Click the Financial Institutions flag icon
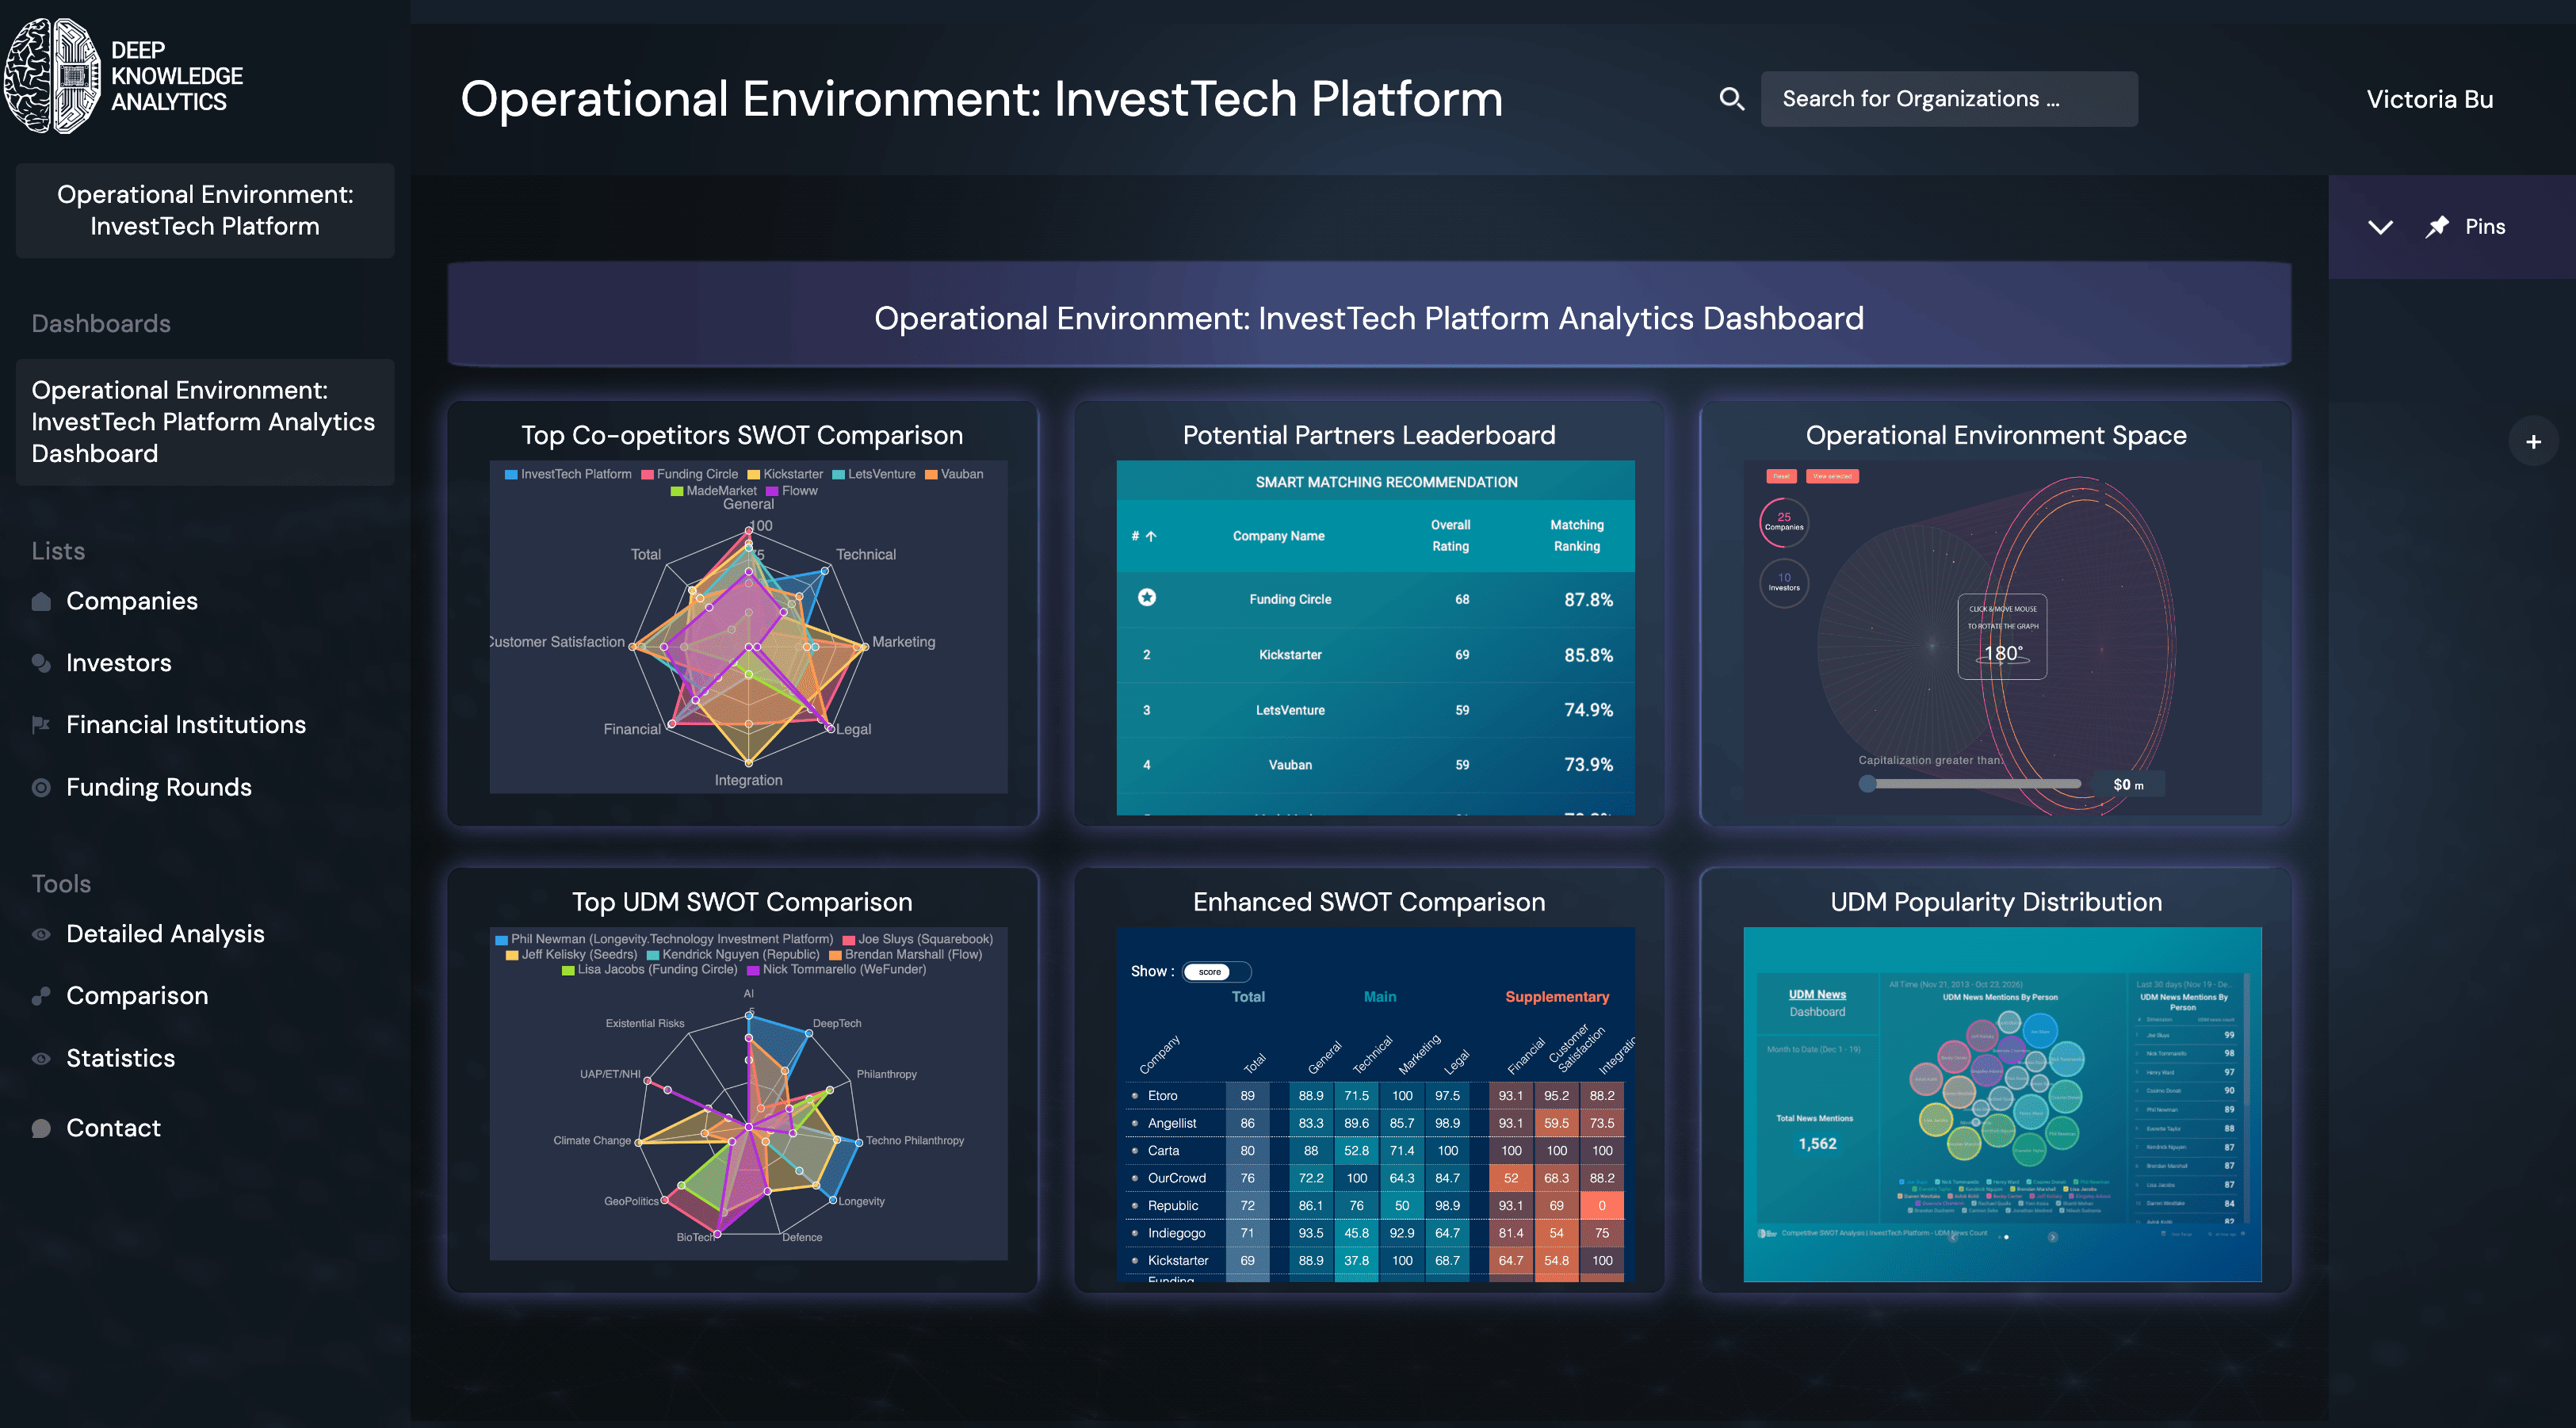 (x=41, y=725)
